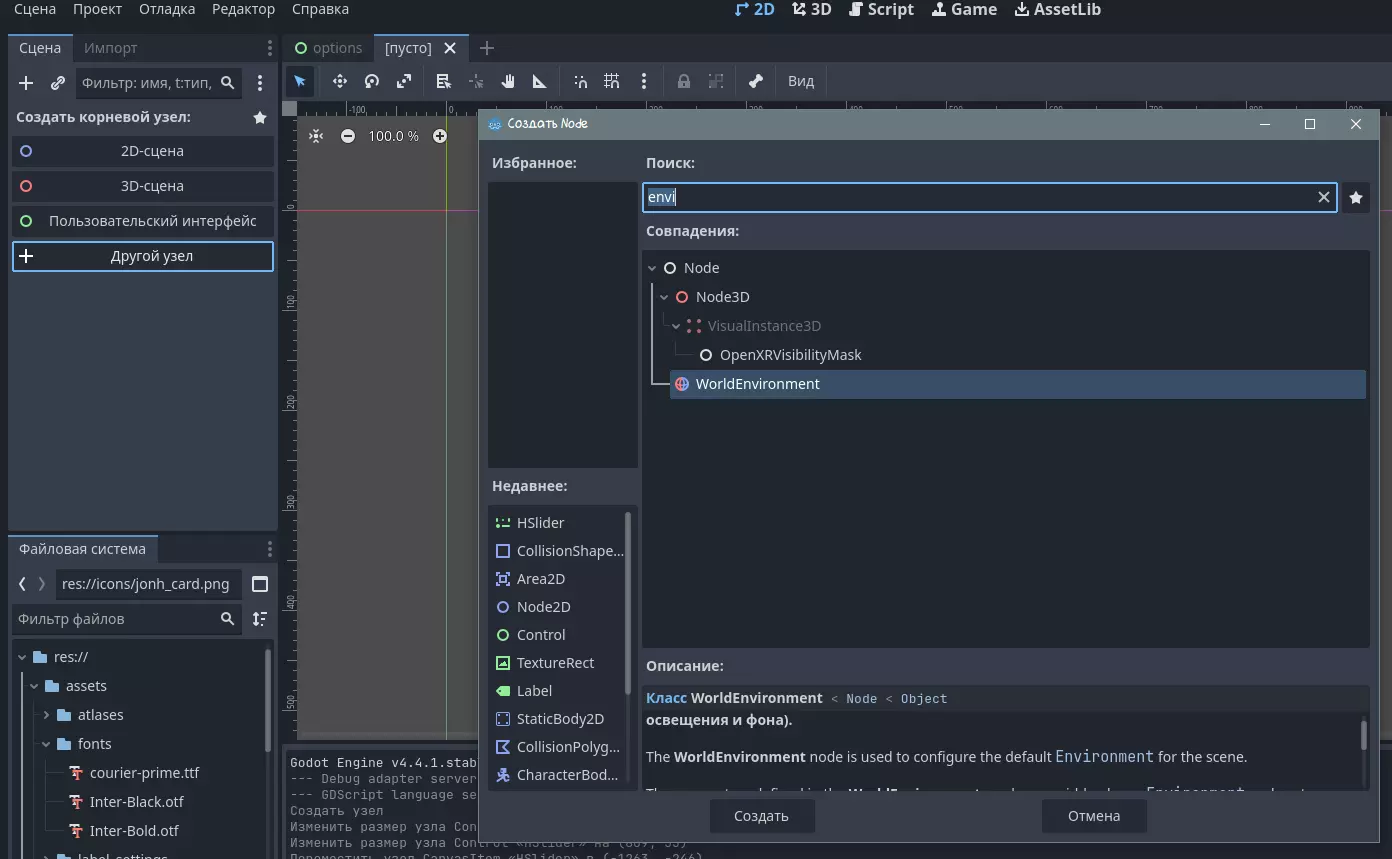Select HSlider from the recent nodes list
1392x859 pixels.
(x=540, y=523)
